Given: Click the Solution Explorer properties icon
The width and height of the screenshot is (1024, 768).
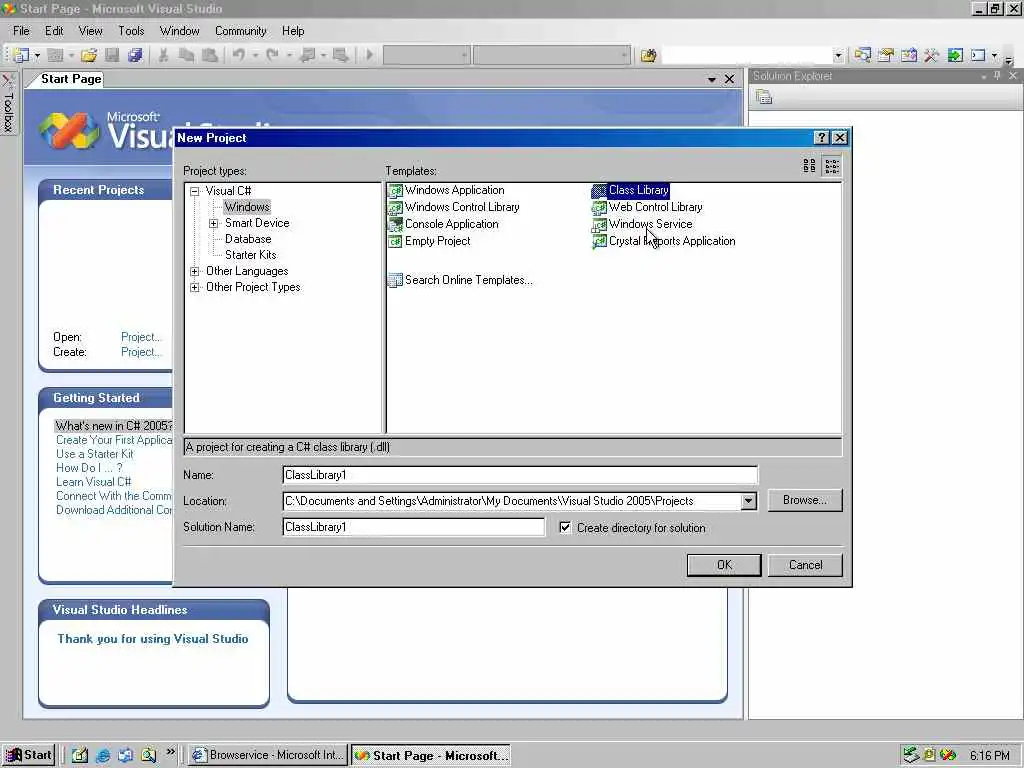Looking at the screenshot, I should click(x=764, y=97).
